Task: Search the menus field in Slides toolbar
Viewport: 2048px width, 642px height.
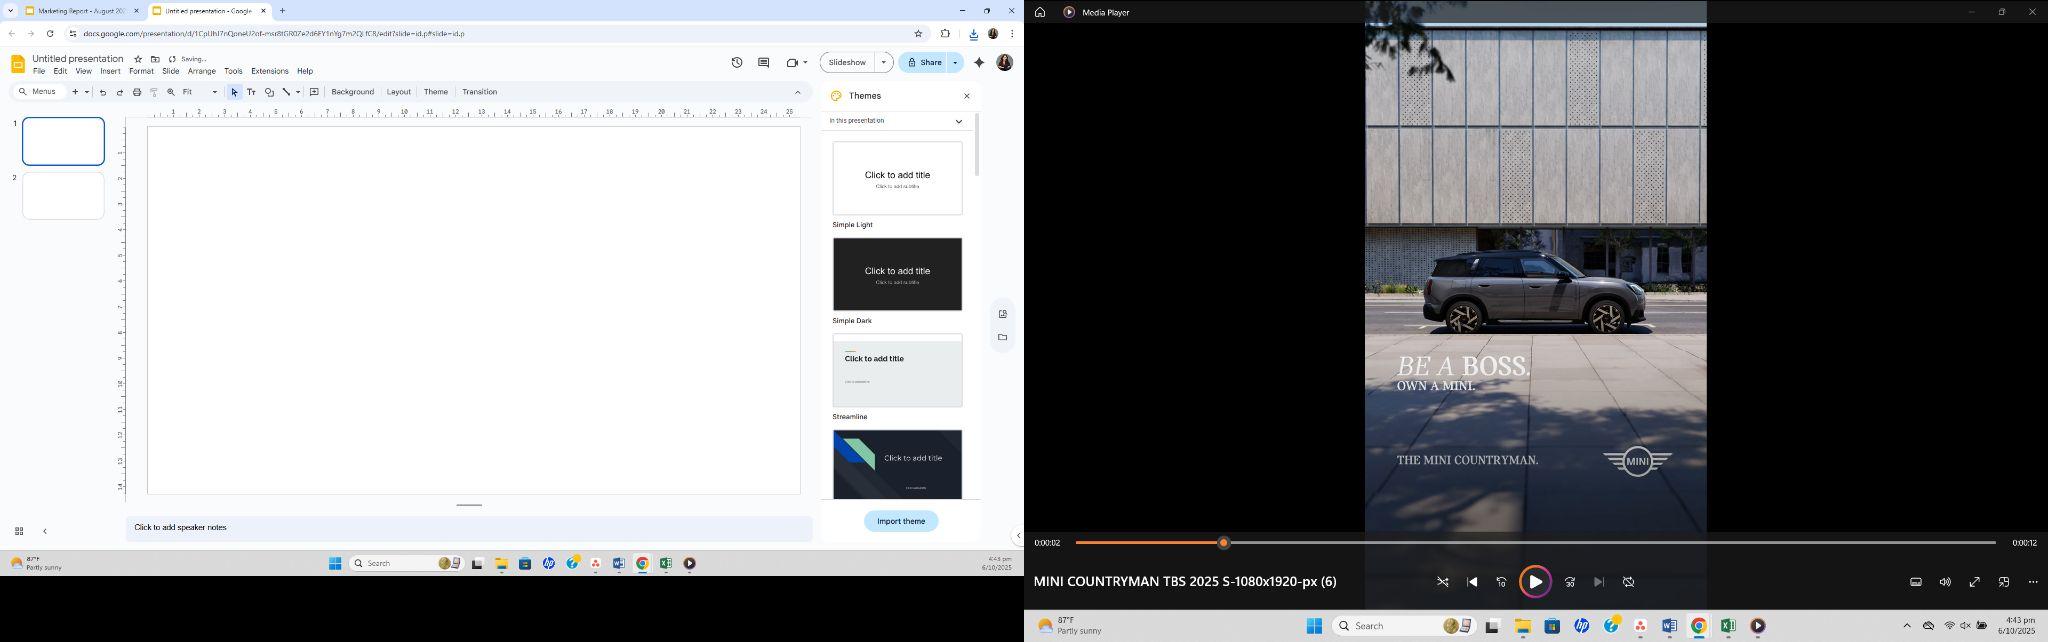Action: [x=40, y=92]
